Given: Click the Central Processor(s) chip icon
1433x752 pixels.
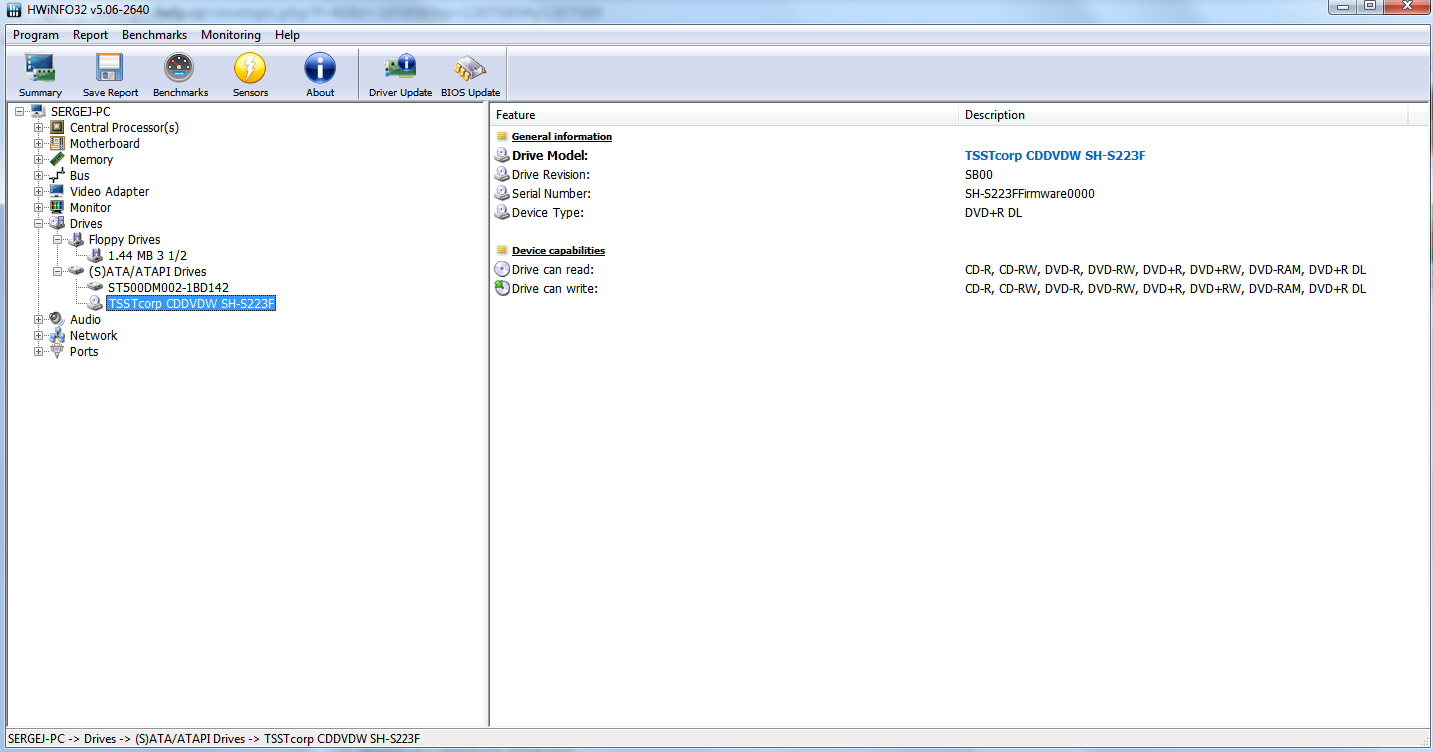Looking at the screenshot, I should 57,128.
